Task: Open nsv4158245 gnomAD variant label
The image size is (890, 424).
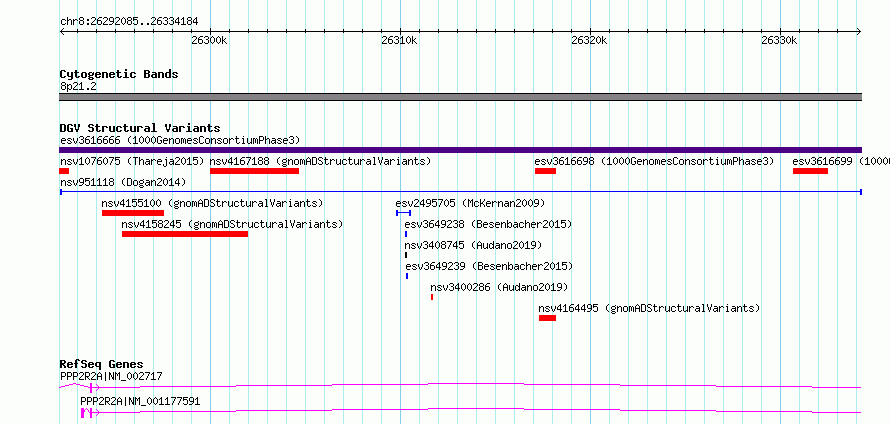Action: point(232,224)
